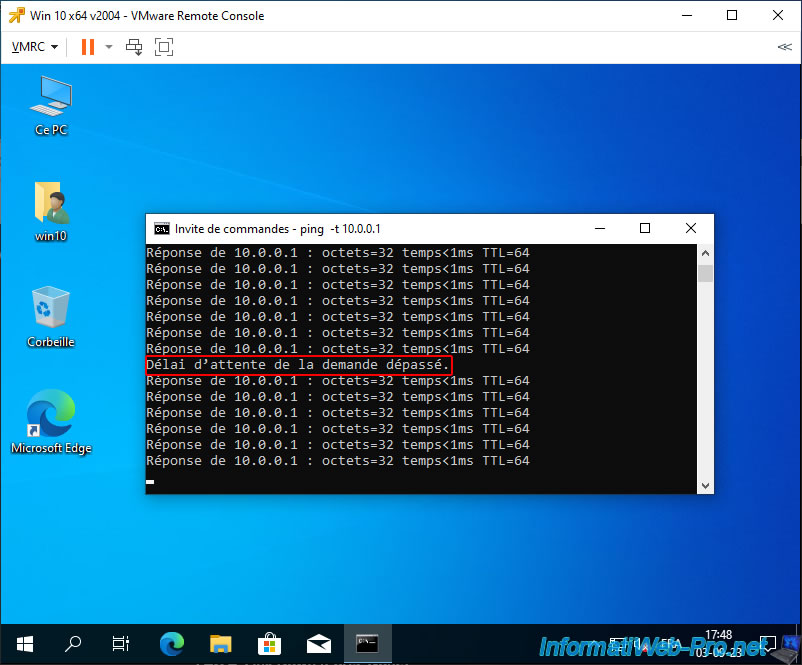This screenshot has height=665, width=802.
Task: Open the Mail app from the taskbar
Action: (x=318, y=643)
